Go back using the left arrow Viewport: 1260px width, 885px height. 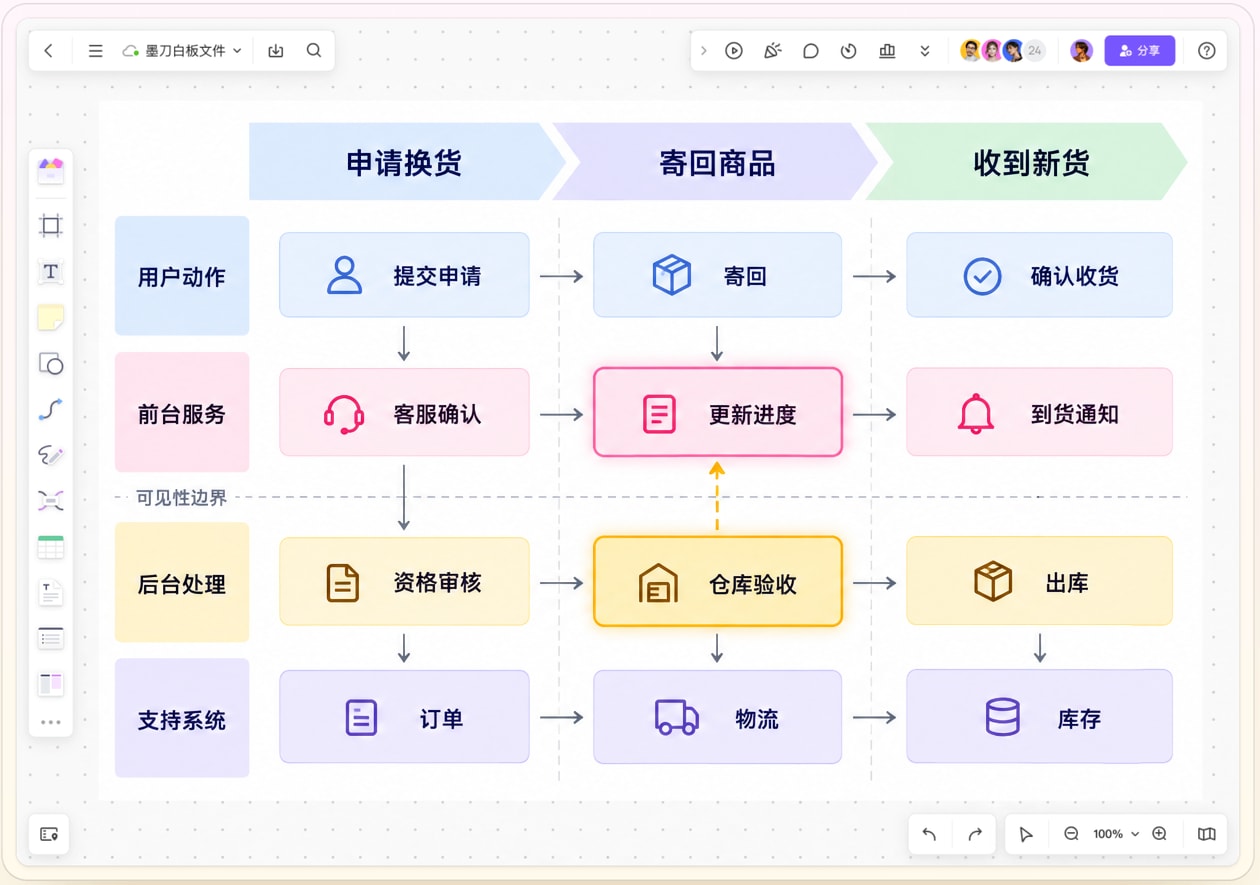(x=48, y=50)
